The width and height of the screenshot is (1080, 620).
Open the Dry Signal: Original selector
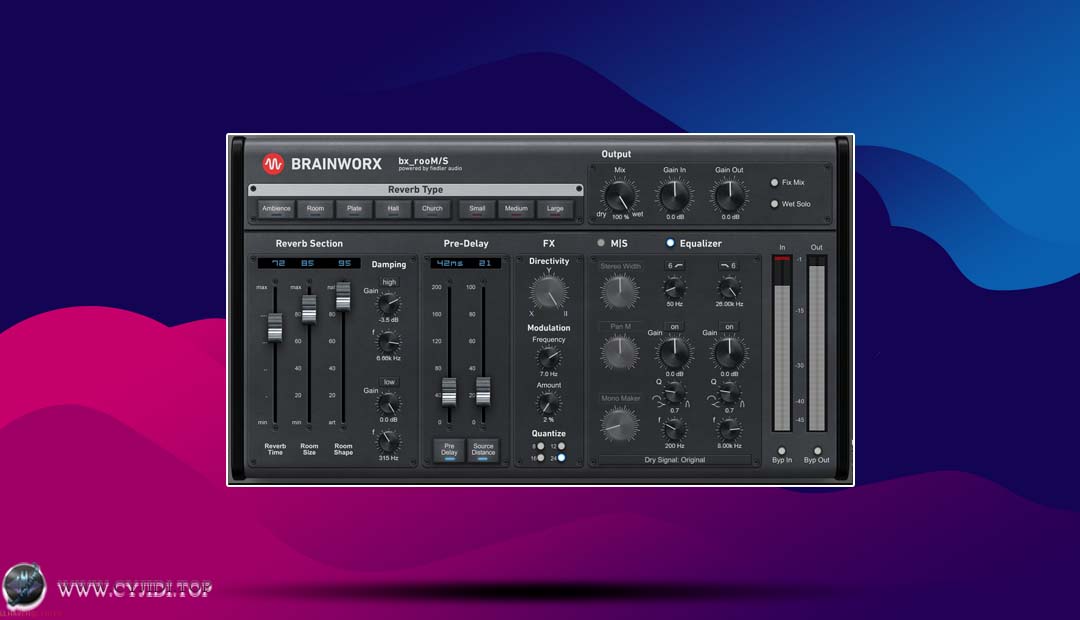coord(674,459)
